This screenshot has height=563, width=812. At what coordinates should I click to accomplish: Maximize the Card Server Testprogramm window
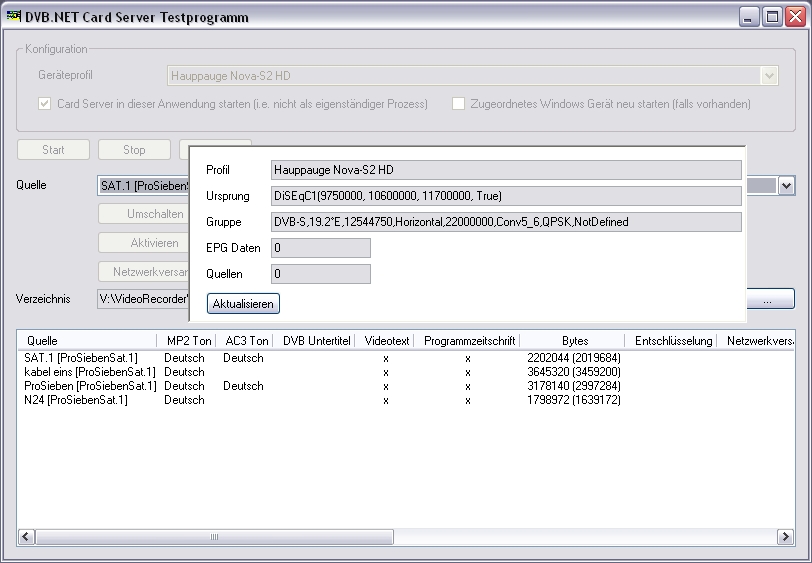[x=772, y=17]
